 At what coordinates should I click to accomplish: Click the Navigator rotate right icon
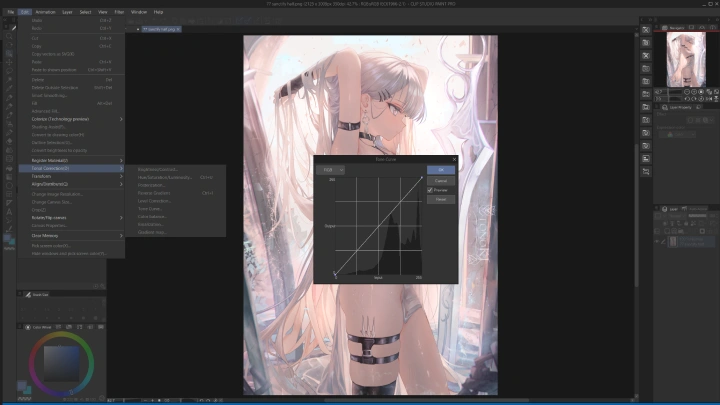(x=694, y=99)
